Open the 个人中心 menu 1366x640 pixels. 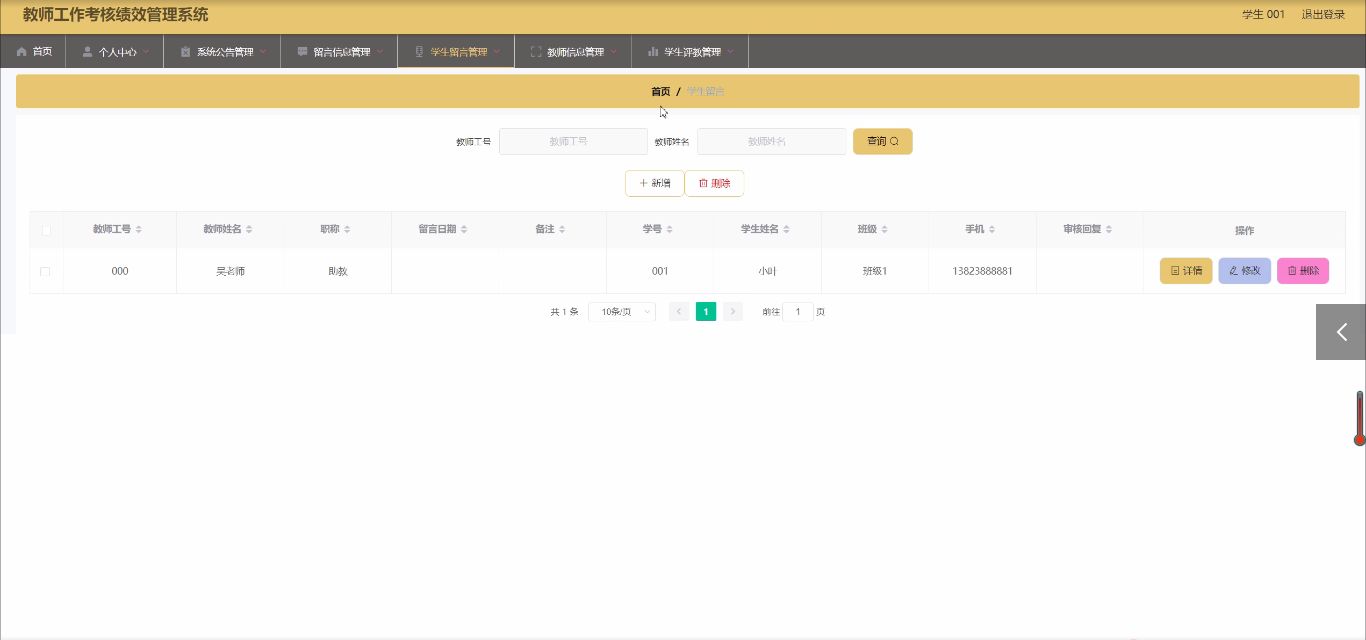coord(115,51)
